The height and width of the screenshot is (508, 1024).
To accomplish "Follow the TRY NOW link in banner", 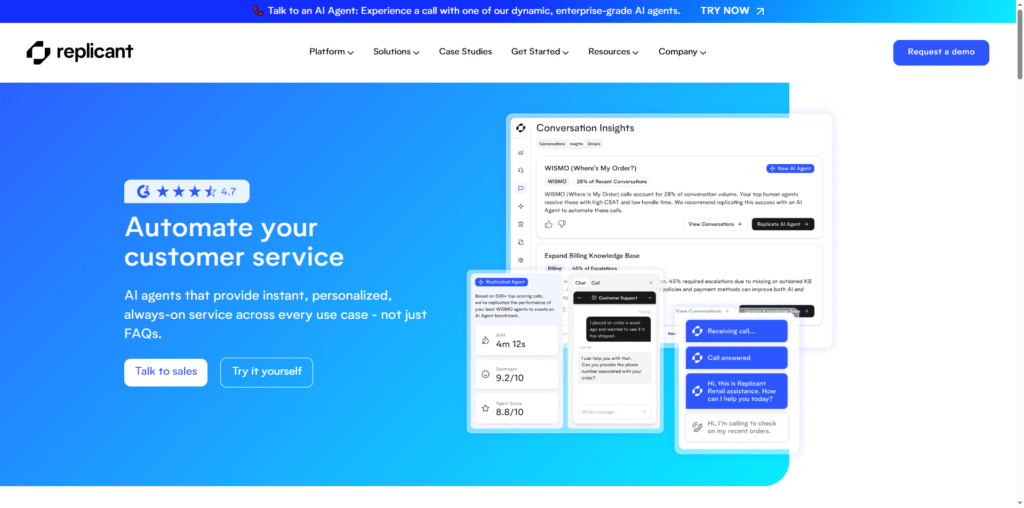I will tap(725, 11).
